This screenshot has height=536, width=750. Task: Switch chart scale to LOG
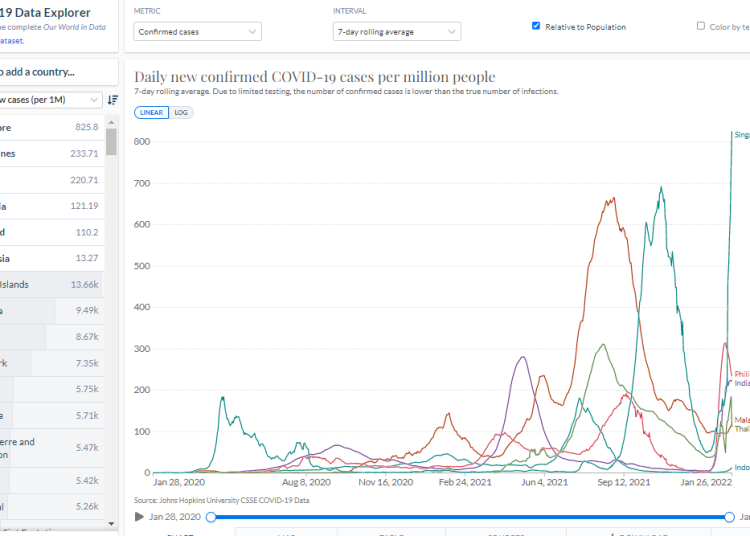click(x=181, y=112)
